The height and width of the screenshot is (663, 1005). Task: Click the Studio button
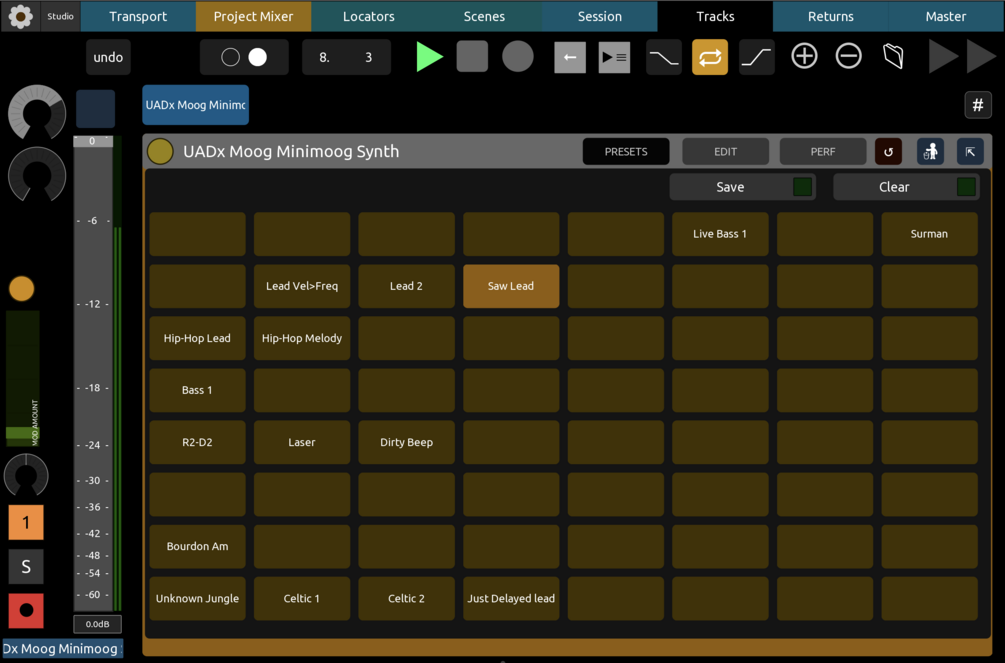tap(60, 16)
